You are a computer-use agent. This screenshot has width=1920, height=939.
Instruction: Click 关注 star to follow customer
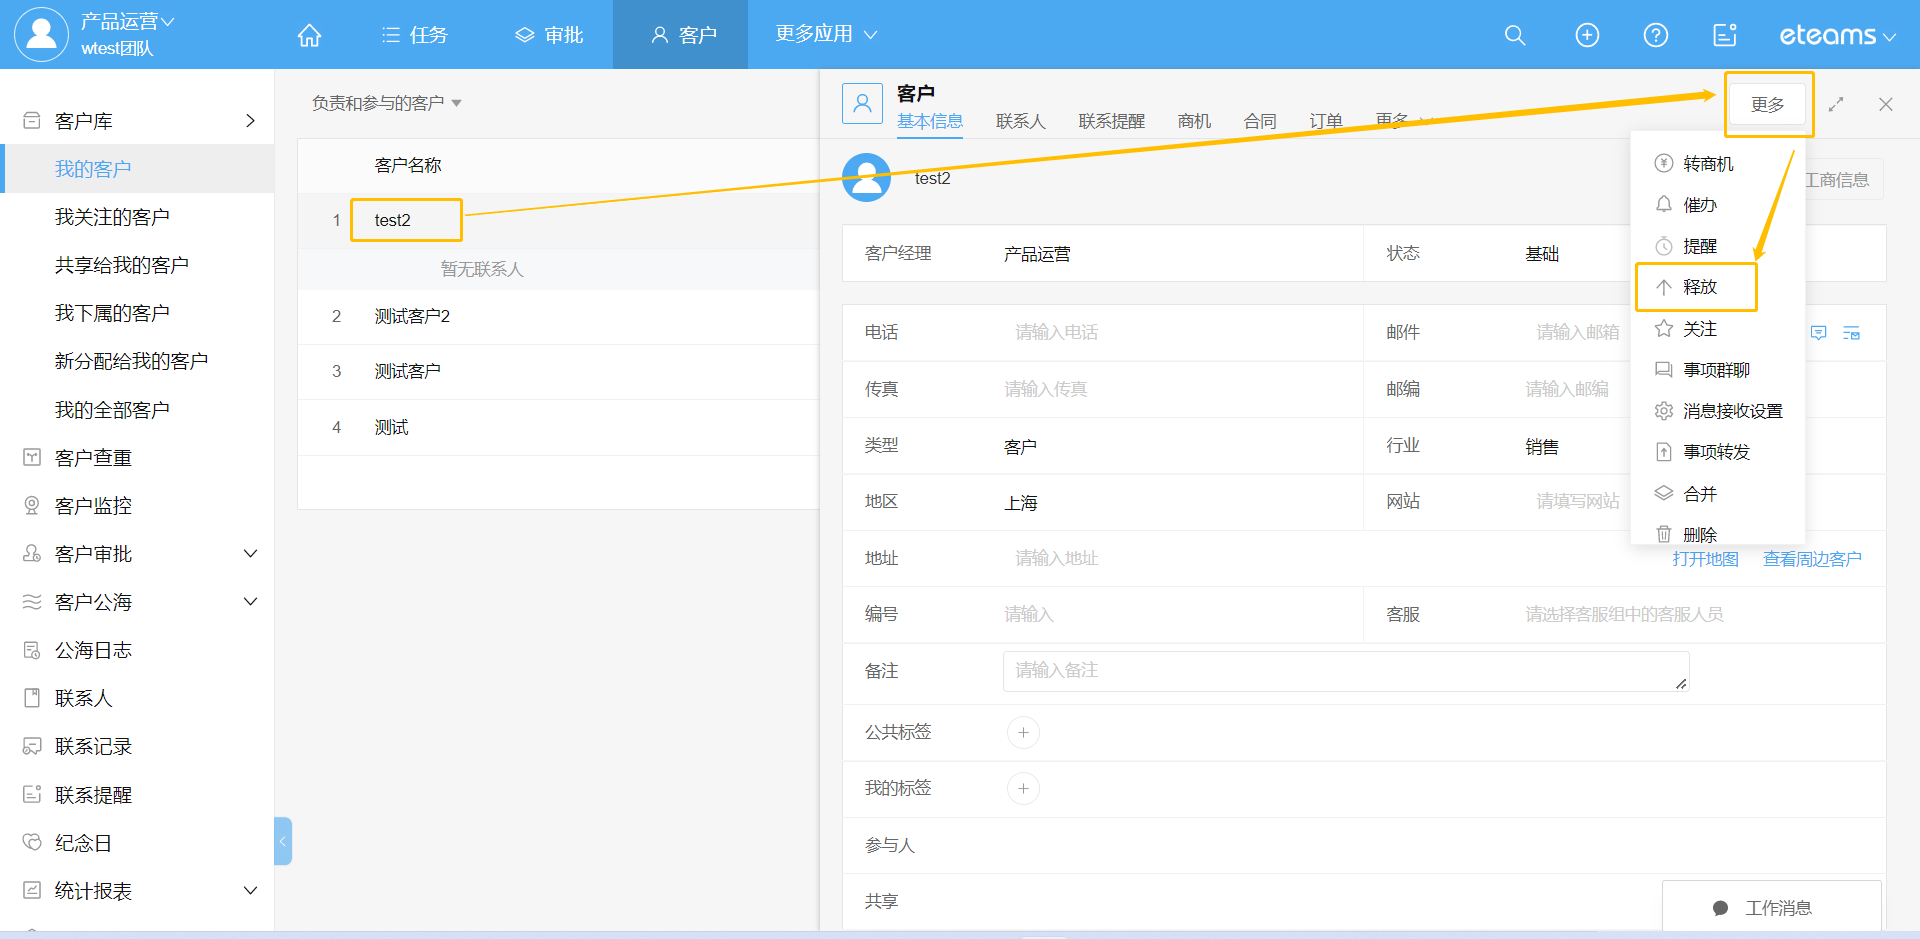pyautogui.click(x=1698, y=328)
